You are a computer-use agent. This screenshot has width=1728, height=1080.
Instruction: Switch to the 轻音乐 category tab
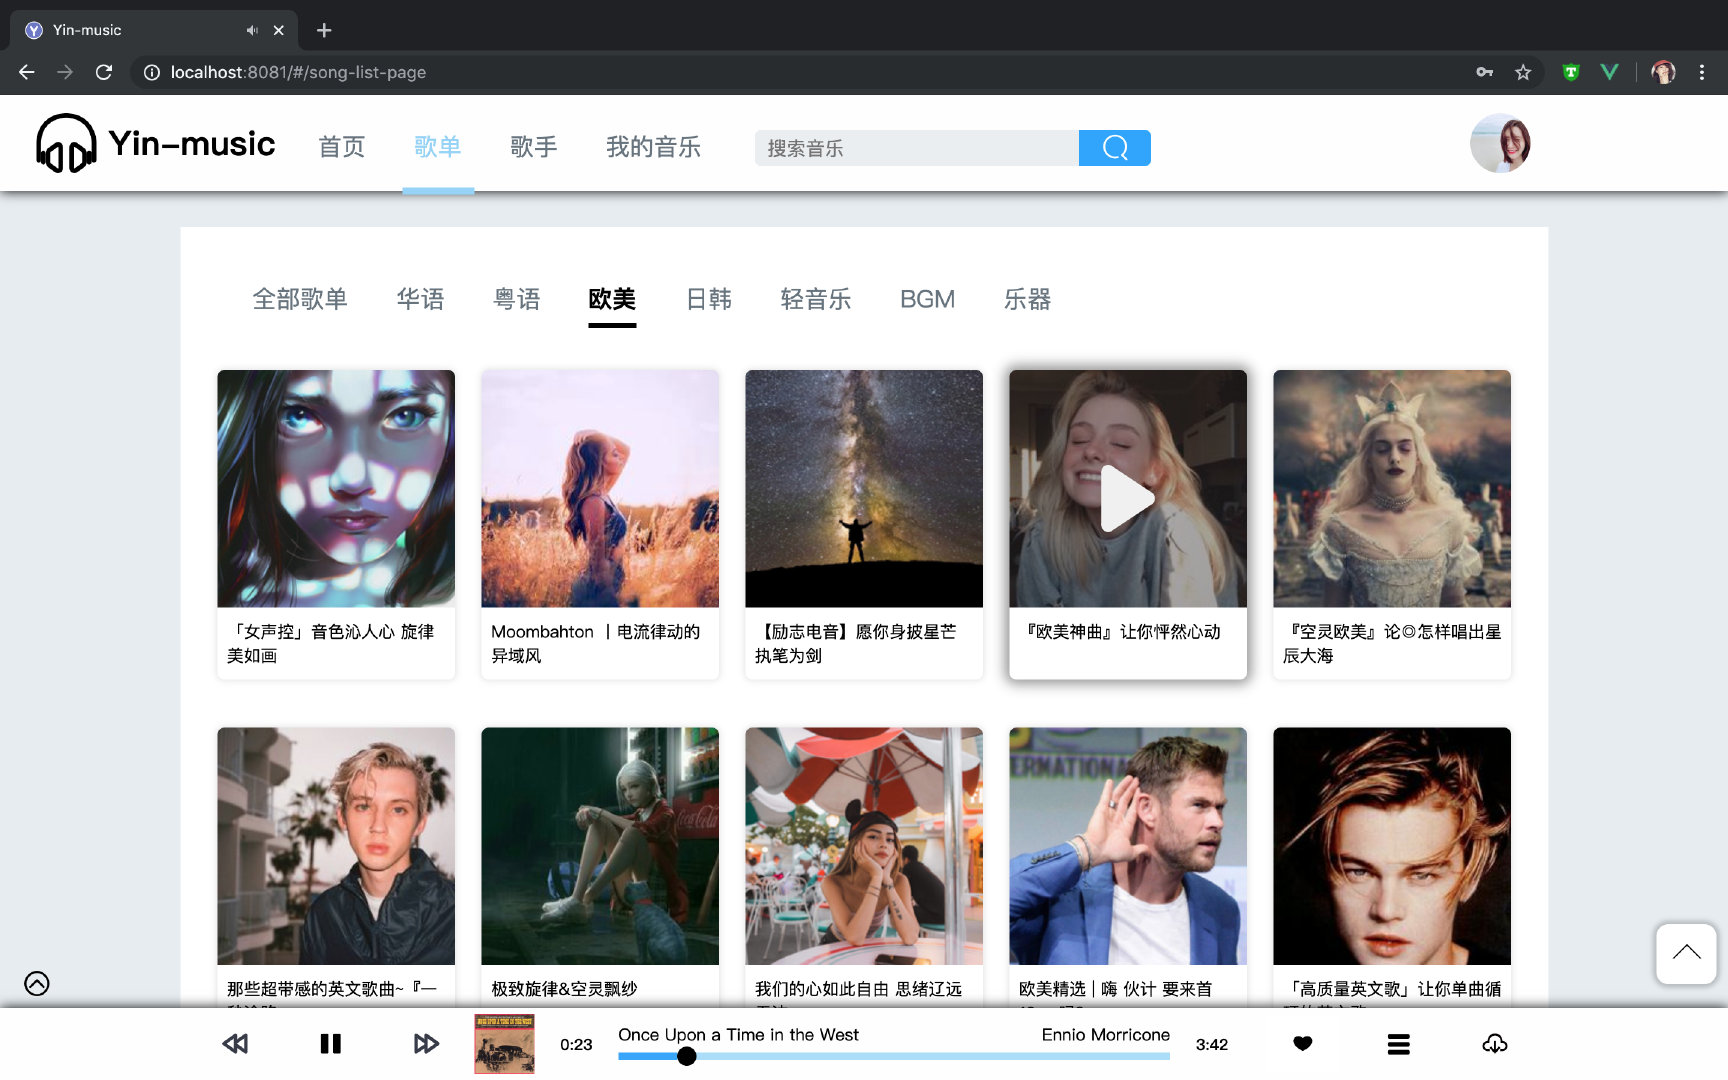(815, 299)
